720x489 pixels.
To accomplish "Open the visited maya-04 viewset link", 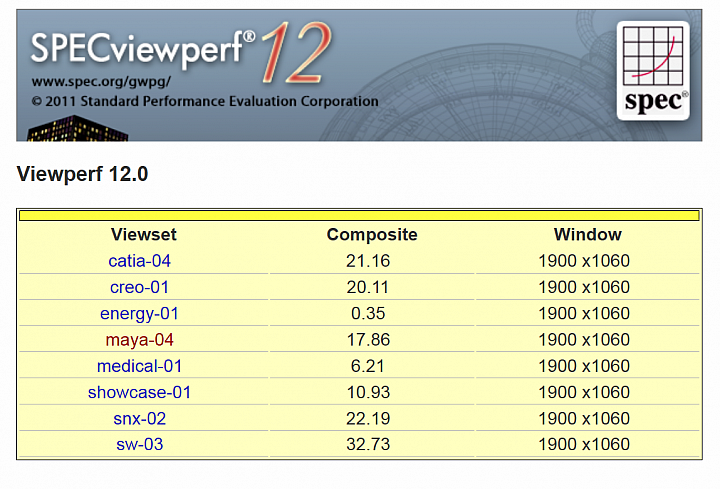I will (139, 340).
